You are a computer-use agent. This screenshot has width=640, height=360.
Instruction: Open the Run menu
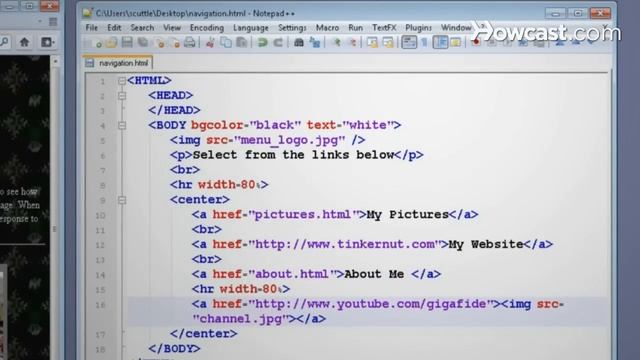click(355, 28)
